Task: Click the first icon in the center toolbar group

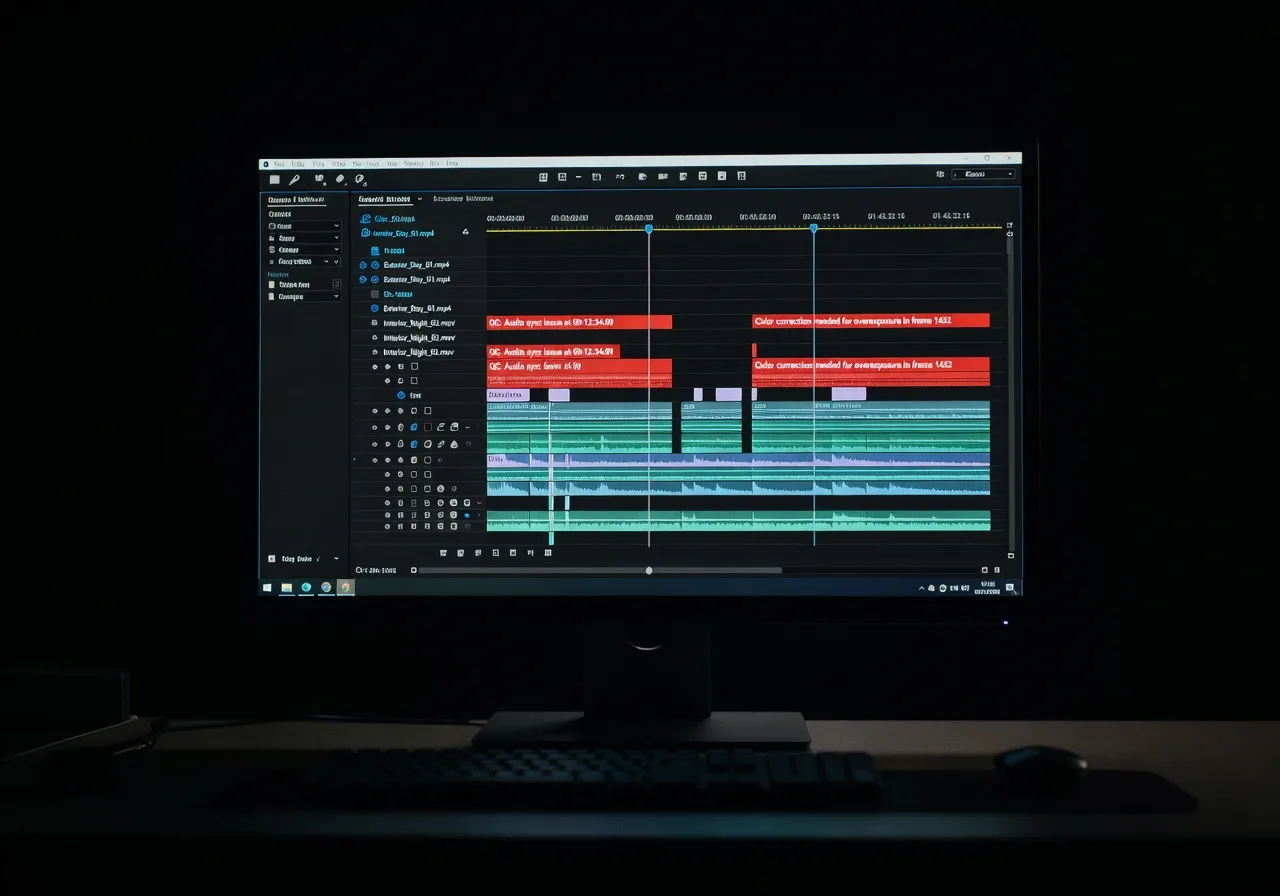Action: tap(543, 177)
